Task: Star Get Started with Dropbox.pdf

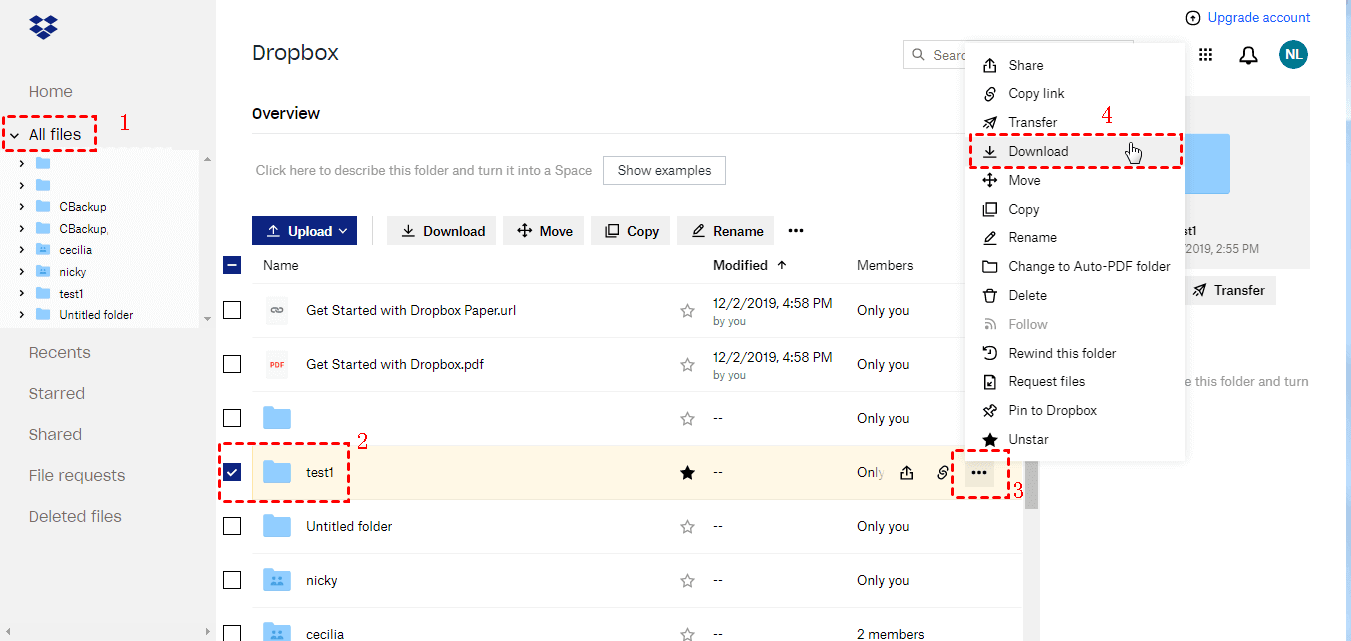Action: click(687, 365)
